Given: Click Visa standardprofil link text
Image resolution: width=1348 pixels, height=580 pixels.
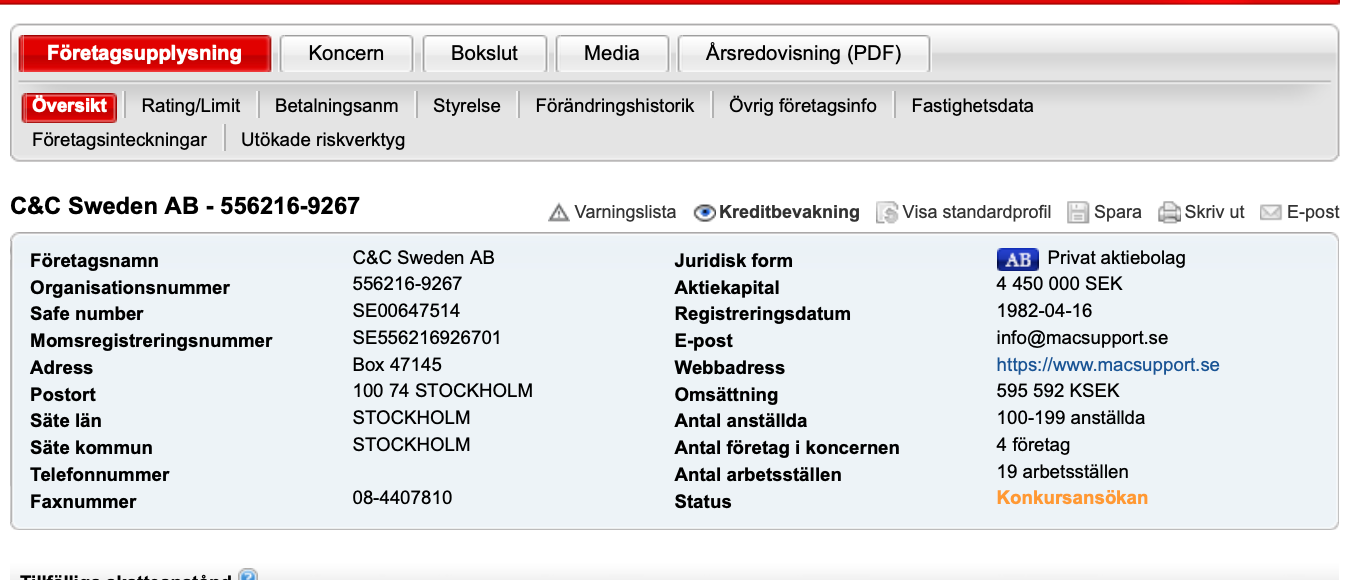Looking at the screenshot, I should pyautogui.click(x=977, y=212).
